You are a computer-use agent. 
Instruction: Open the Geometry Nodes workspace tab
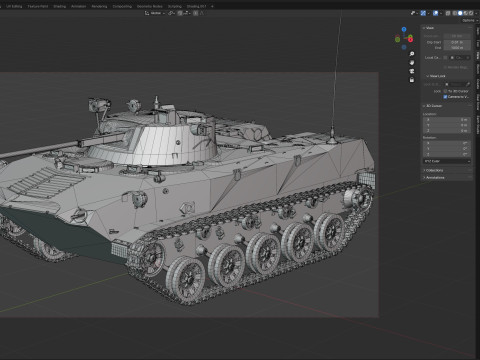click(x=150, y=6)
